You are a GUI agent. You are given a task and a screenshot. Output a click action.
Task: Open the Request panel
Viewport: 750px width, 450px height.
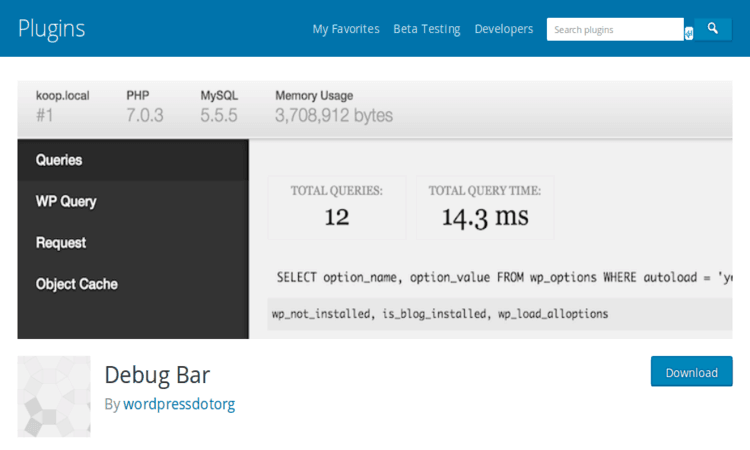[x=133, y=243]
